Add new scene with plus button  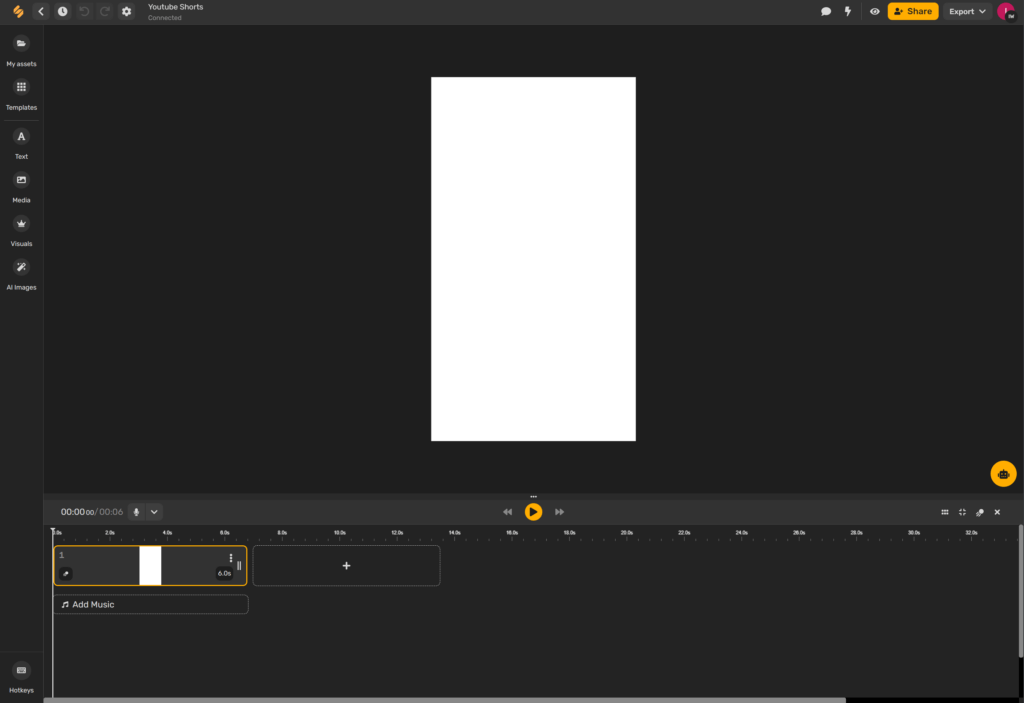click(346, 566)
